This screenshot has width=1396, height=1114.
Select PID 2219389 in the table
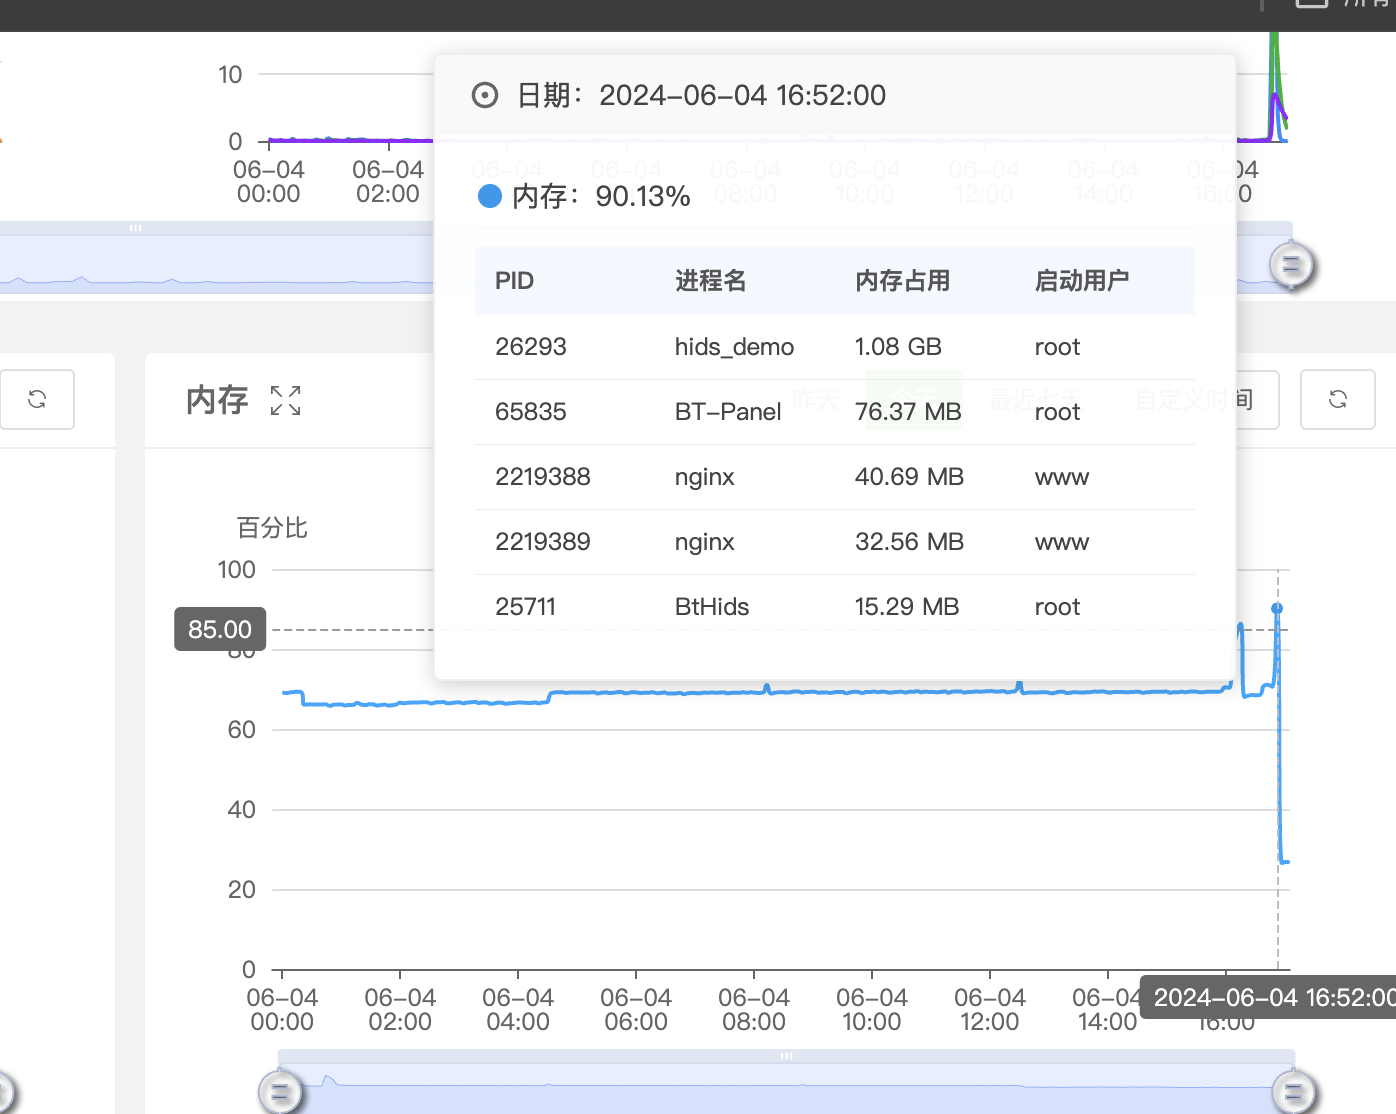click(543, 542)
